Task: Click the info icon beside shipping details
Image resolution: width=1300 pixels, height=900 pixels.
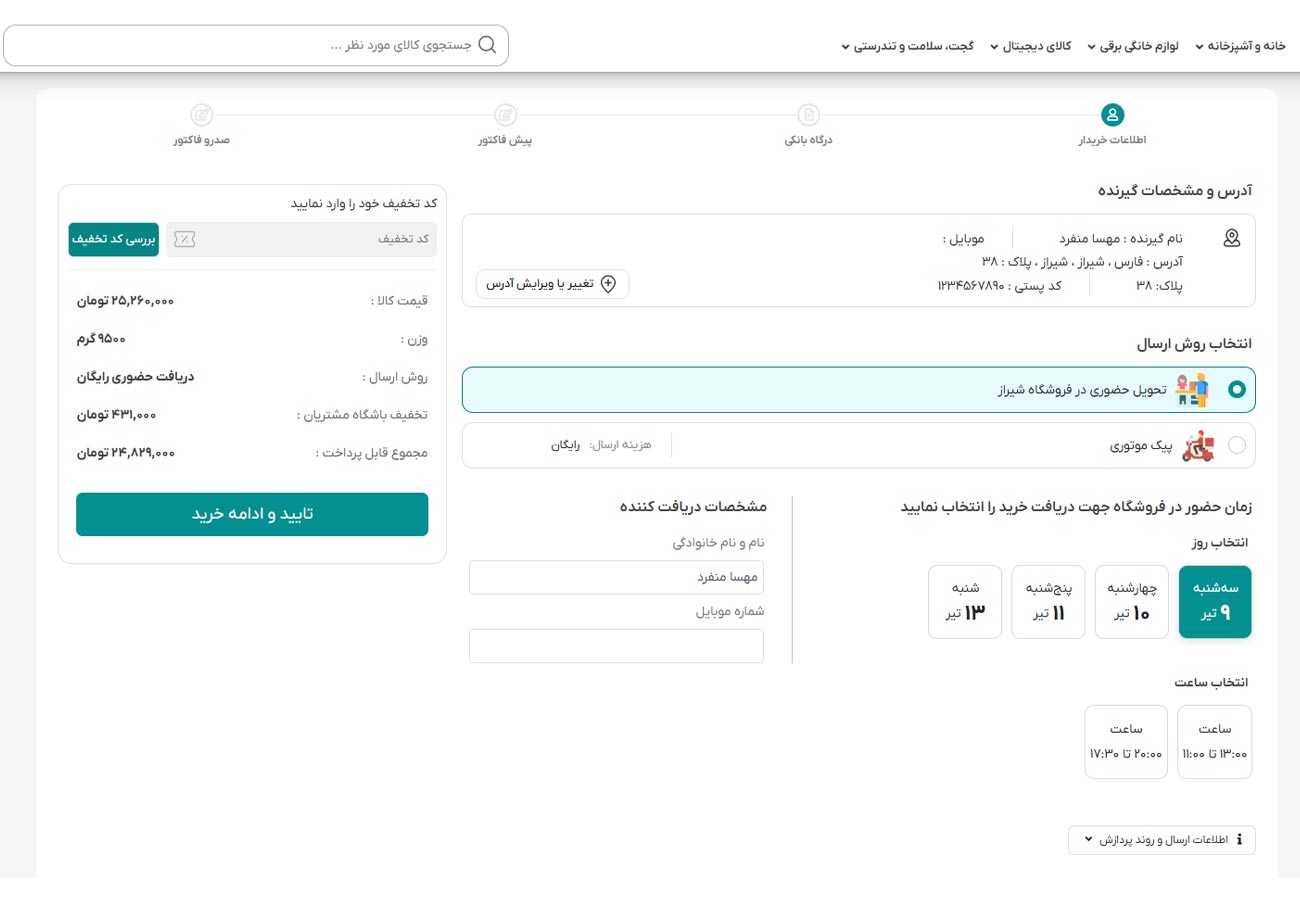Action: [1240, 840]
